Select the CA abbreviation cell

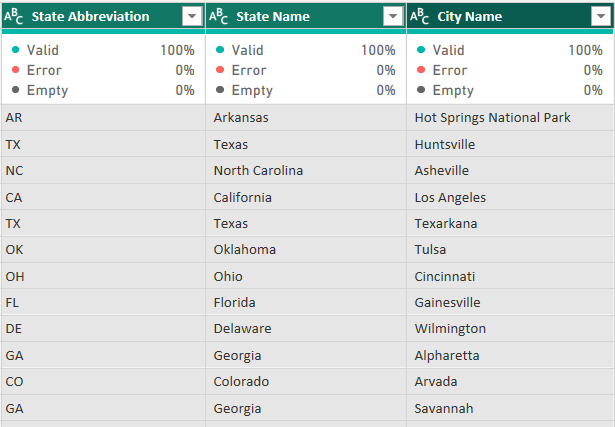click(104, 197)
